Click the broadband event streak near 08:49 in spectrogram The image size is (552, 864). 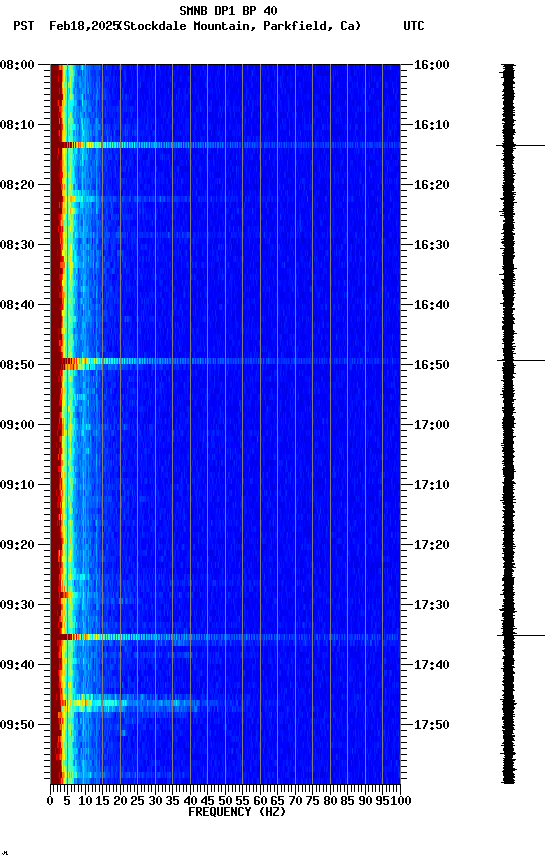[x=225, y=361]
